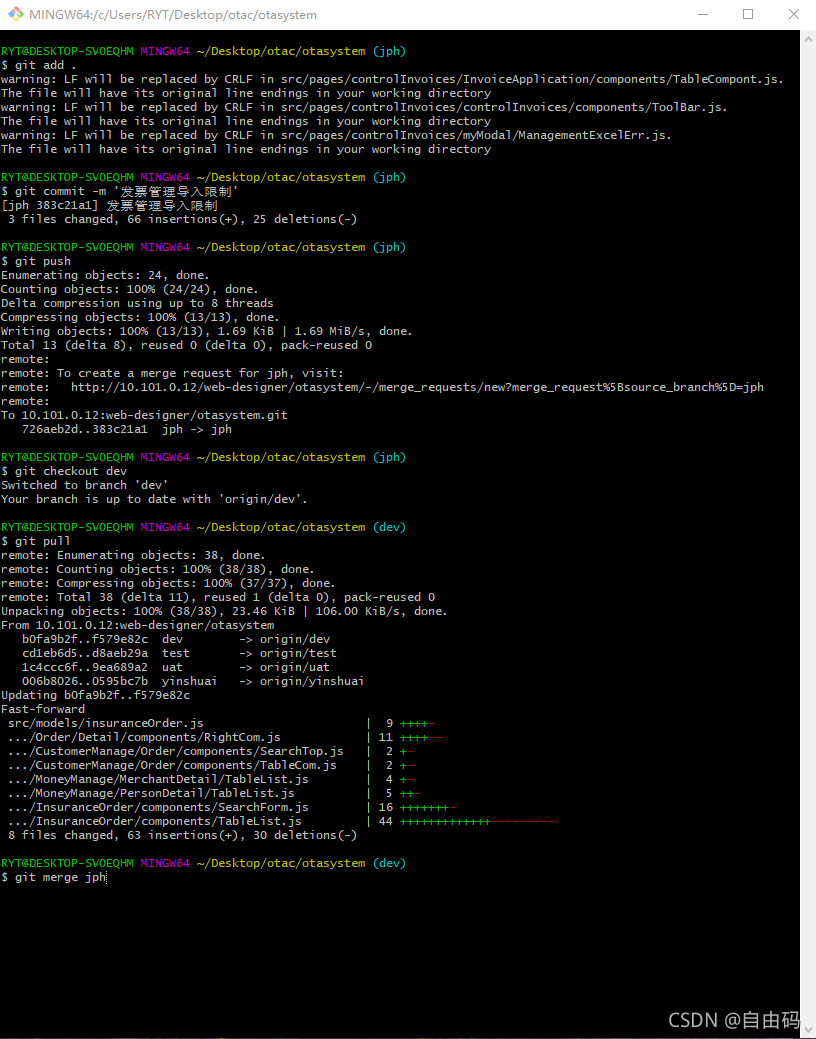Click src/models/insuranceOrder.js in diff stat
The width and height of the screenshot is (816, 1039).
(106, 723)
